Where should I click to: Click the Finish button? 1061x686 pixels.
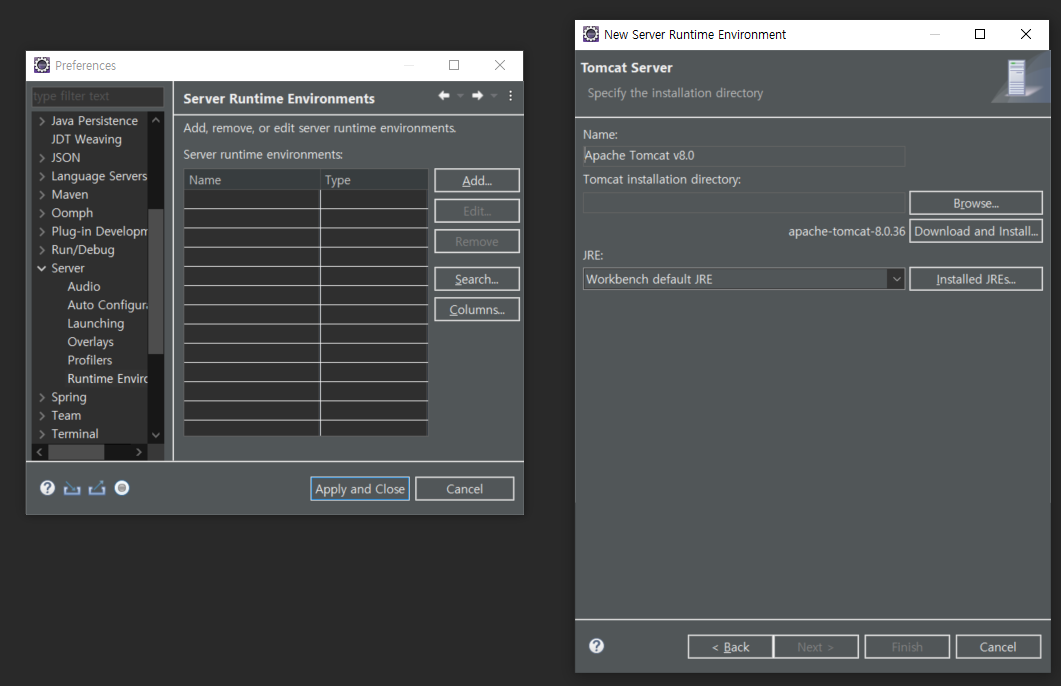coord(907,647)
